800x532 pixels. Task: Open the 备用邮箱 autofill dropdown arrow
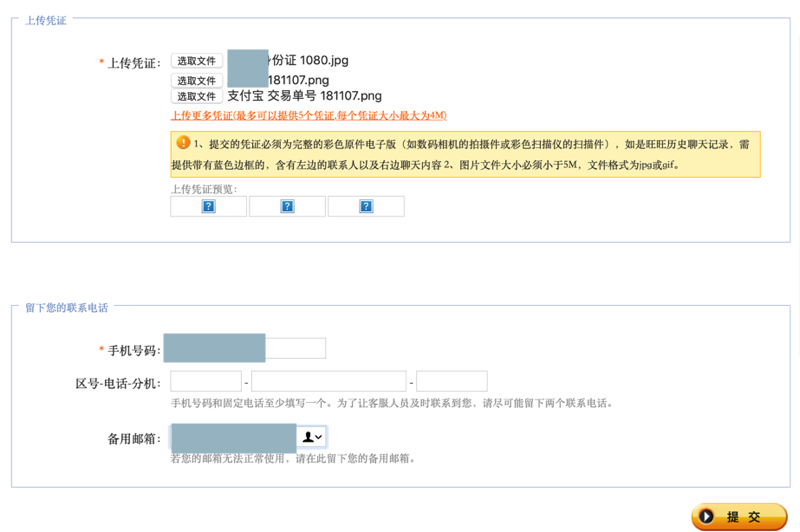click(319, 438)
